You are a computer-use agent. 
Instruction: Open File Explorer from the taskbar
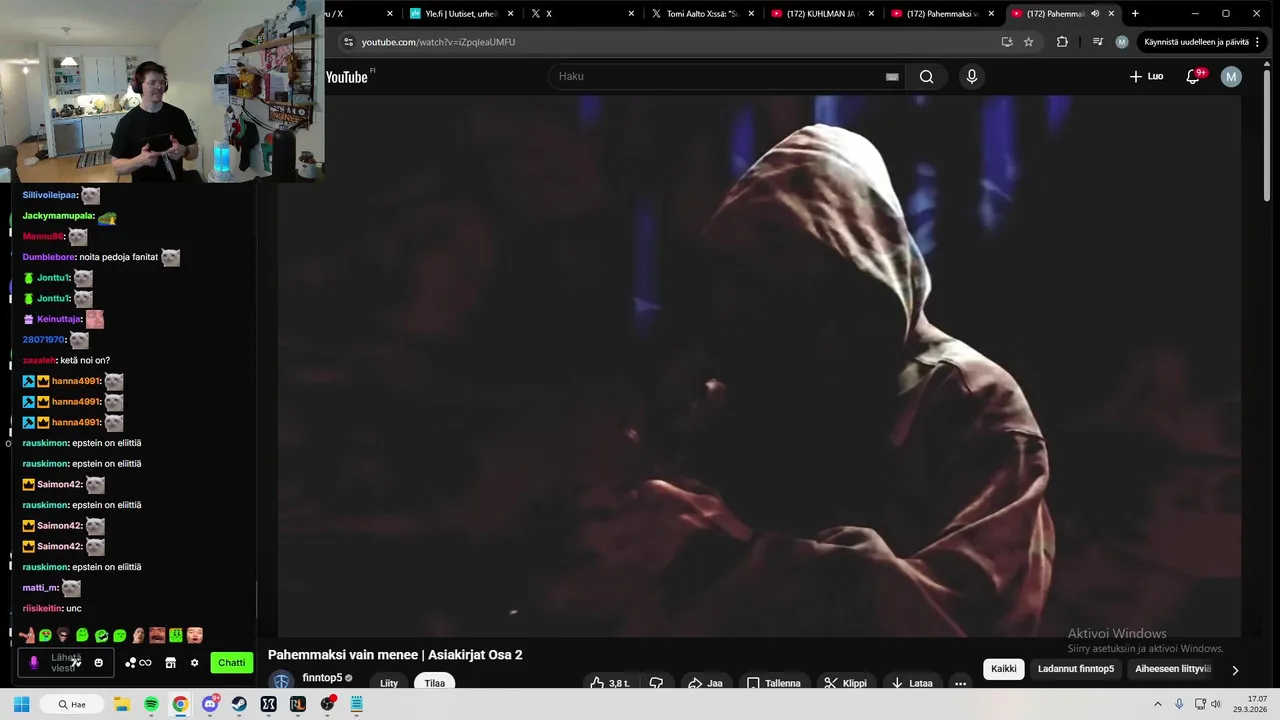tap(121, 704)
